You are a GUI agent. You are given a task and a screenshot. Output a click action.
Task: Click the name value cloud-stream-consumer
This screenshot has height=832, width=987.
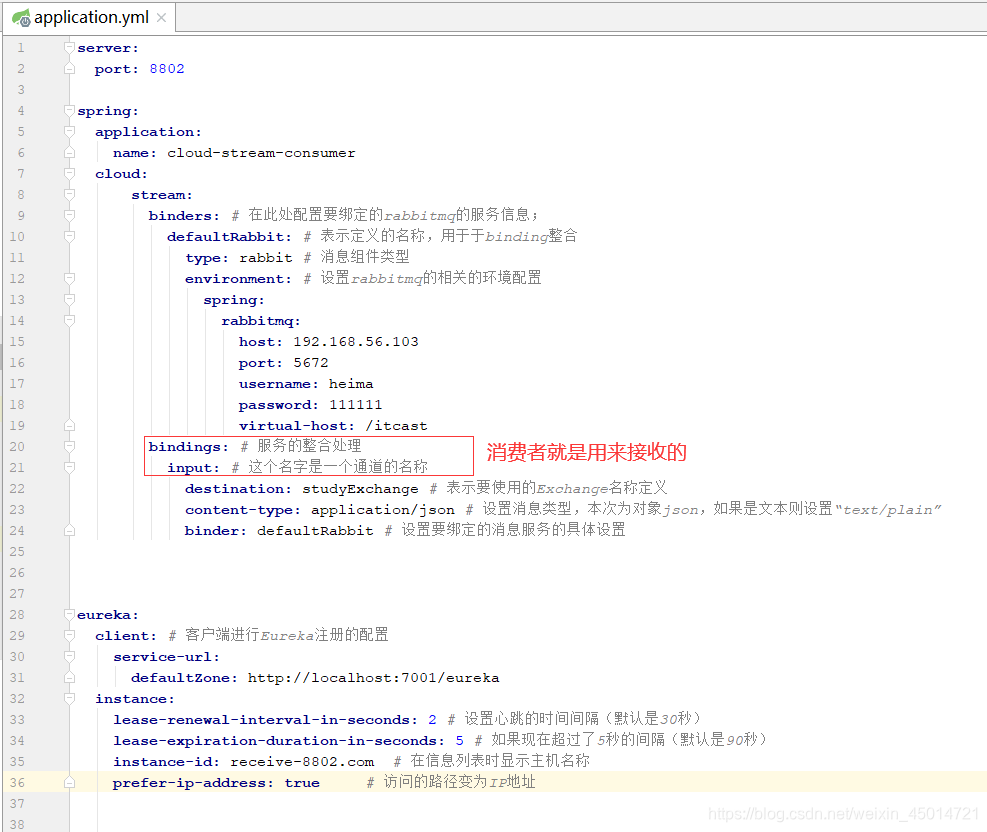[261, 153]
